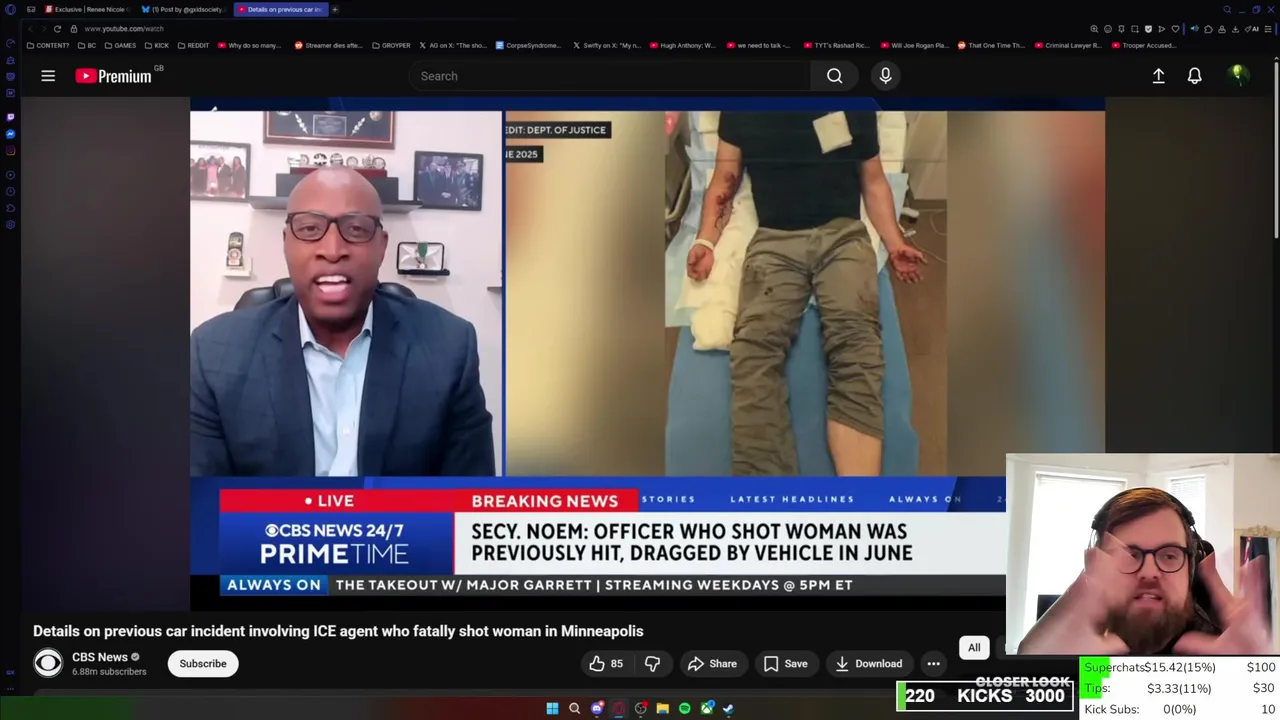
Task: Go back in browser history
Action: [x=31, y=29]
